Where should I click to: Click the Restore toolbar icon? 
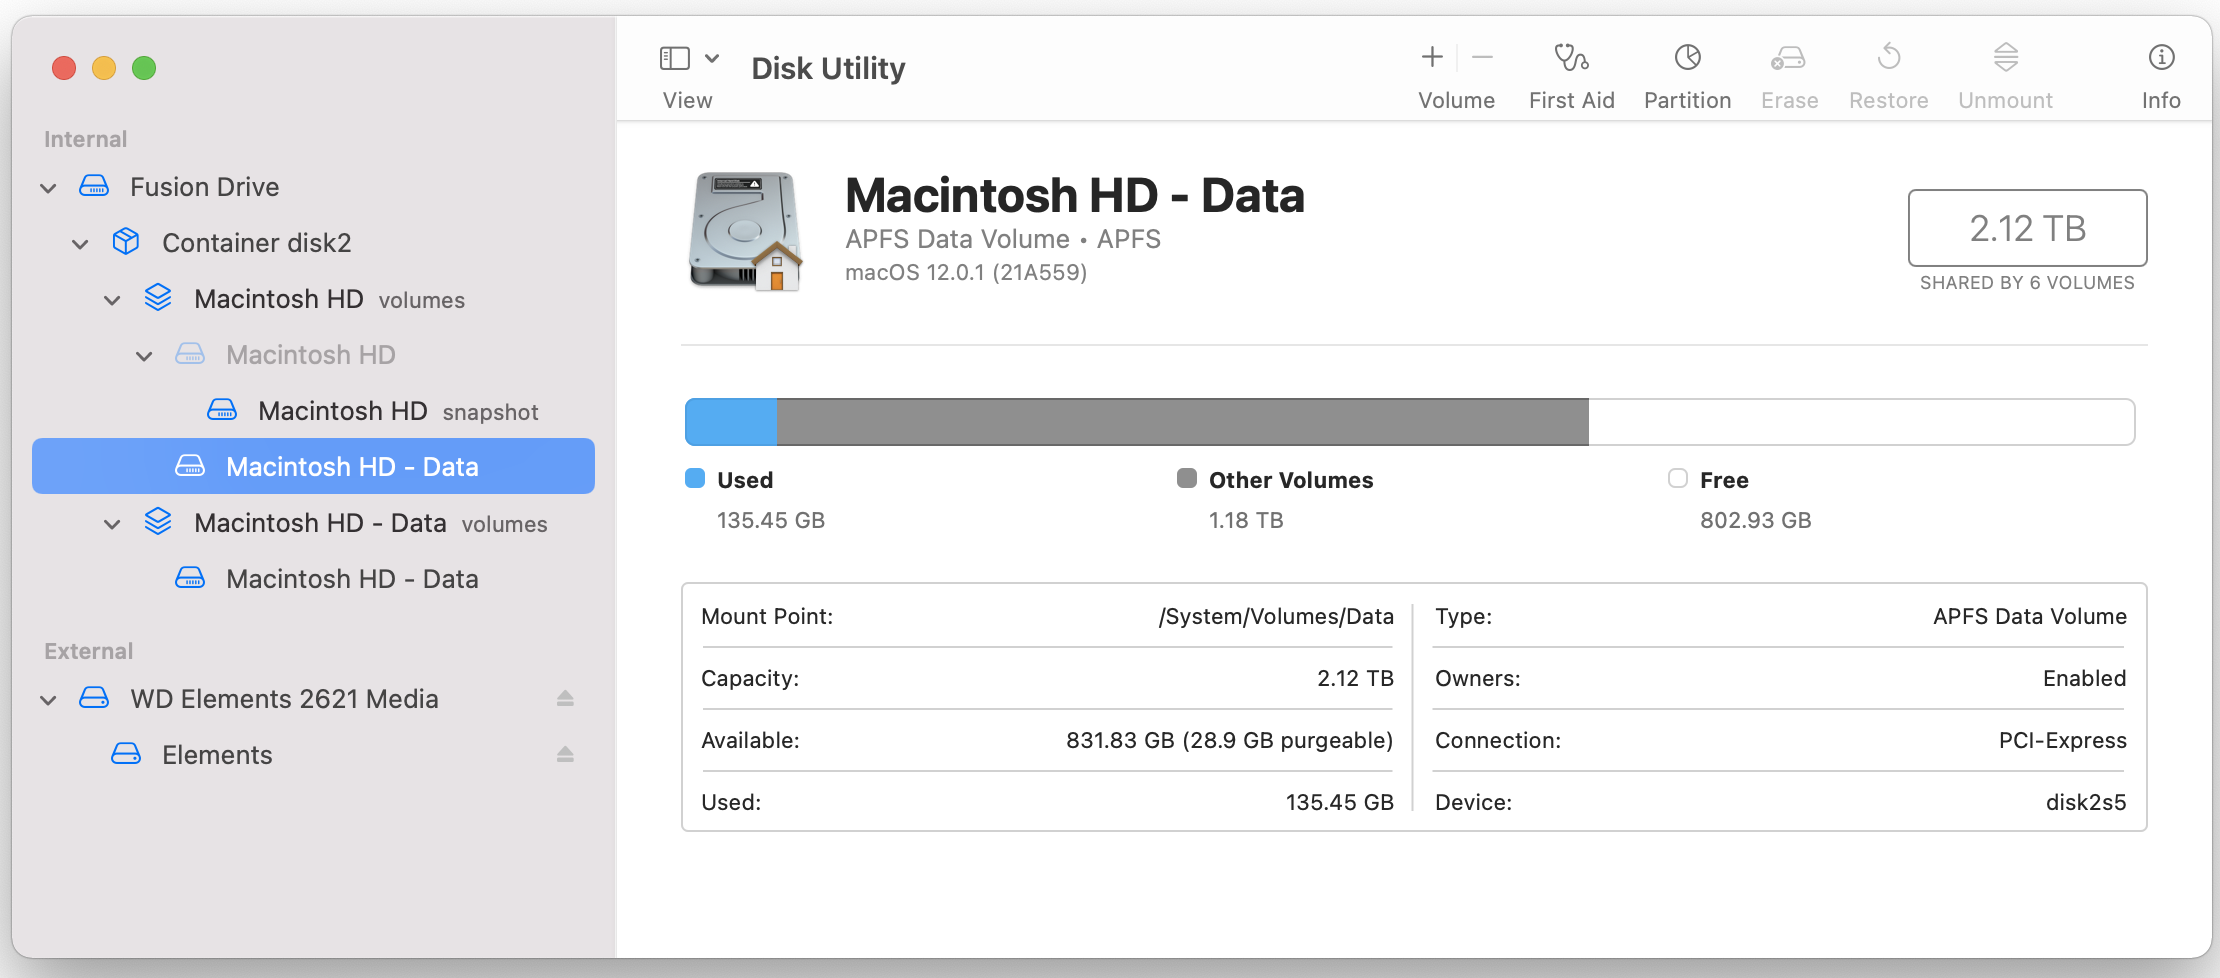(1888, 59)
